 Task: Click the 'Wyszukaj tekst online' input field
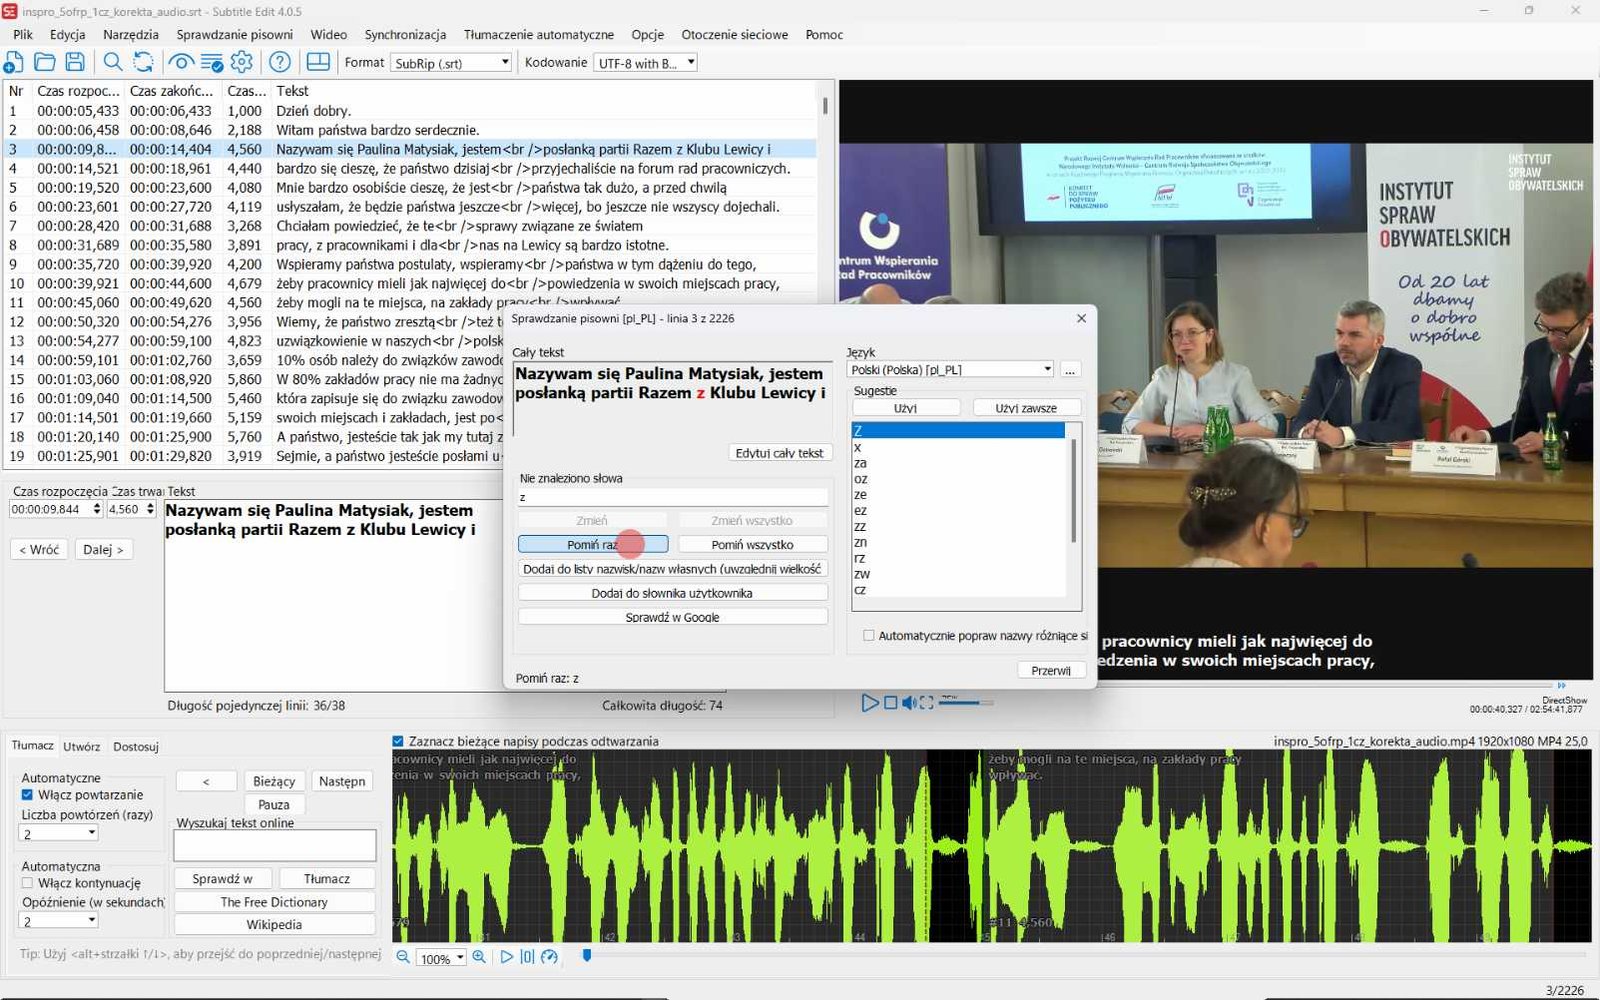pos(275,845)
